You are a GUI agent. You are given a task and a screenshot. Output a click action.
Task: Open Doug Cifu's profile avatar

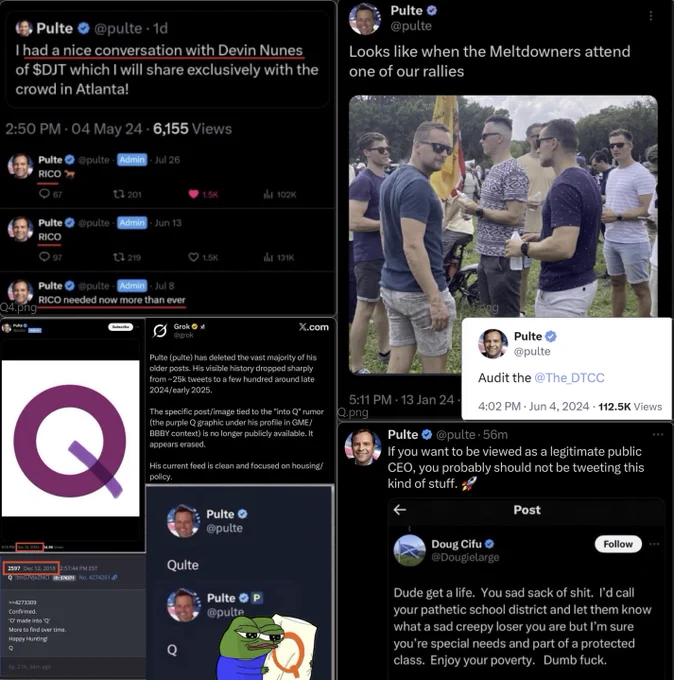pyautogui.click(x=409, y=550)
